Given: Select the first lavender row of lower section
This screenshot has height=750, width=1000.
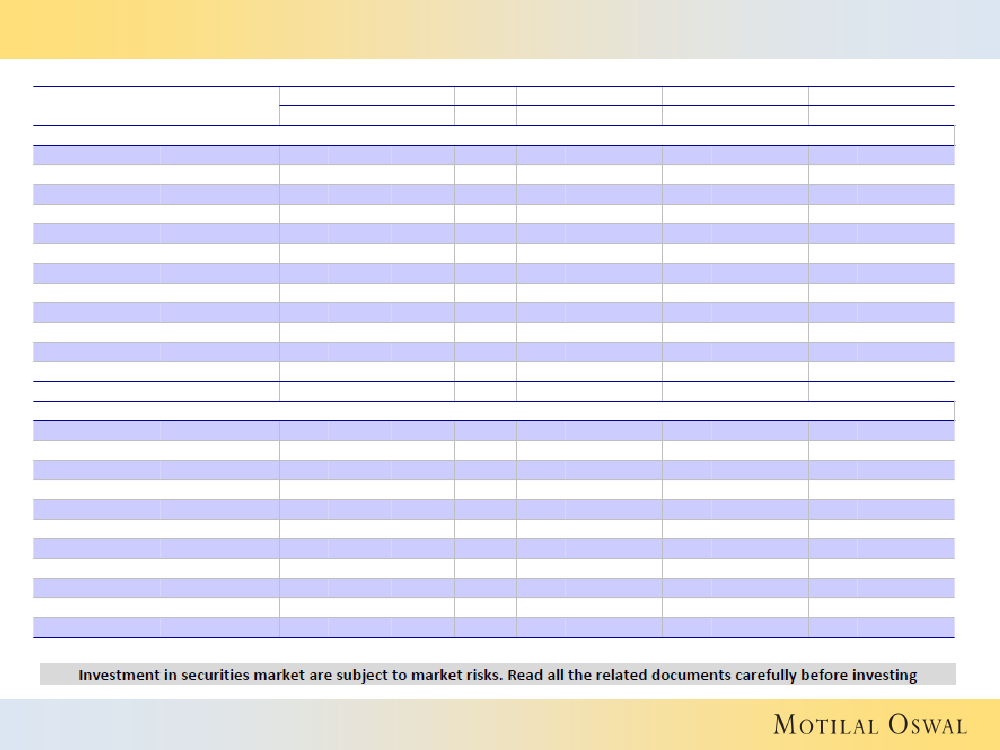Looking at the screenshot, I should [493, 431].
